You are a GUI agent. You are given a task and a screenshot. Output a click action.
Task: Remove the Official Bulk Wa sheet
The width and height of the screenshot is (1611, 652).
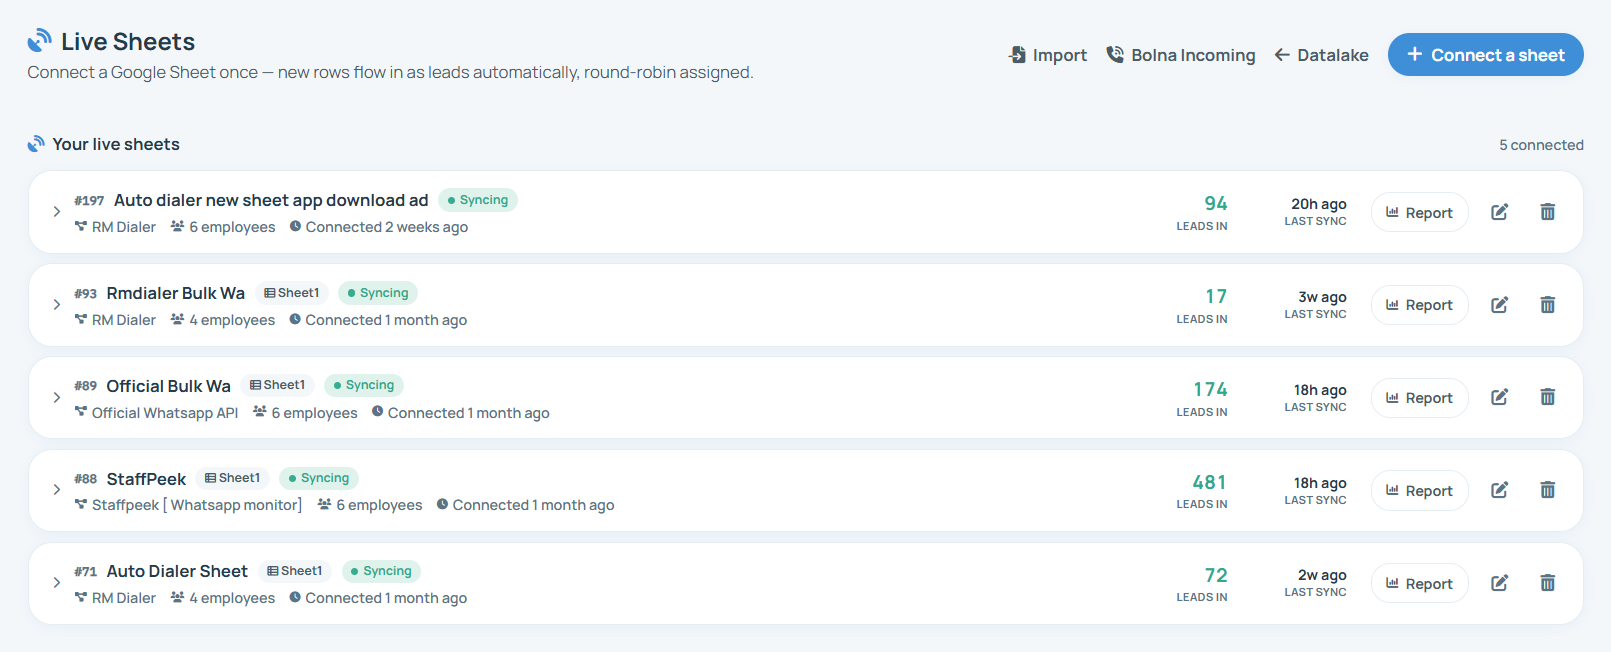1547,397
